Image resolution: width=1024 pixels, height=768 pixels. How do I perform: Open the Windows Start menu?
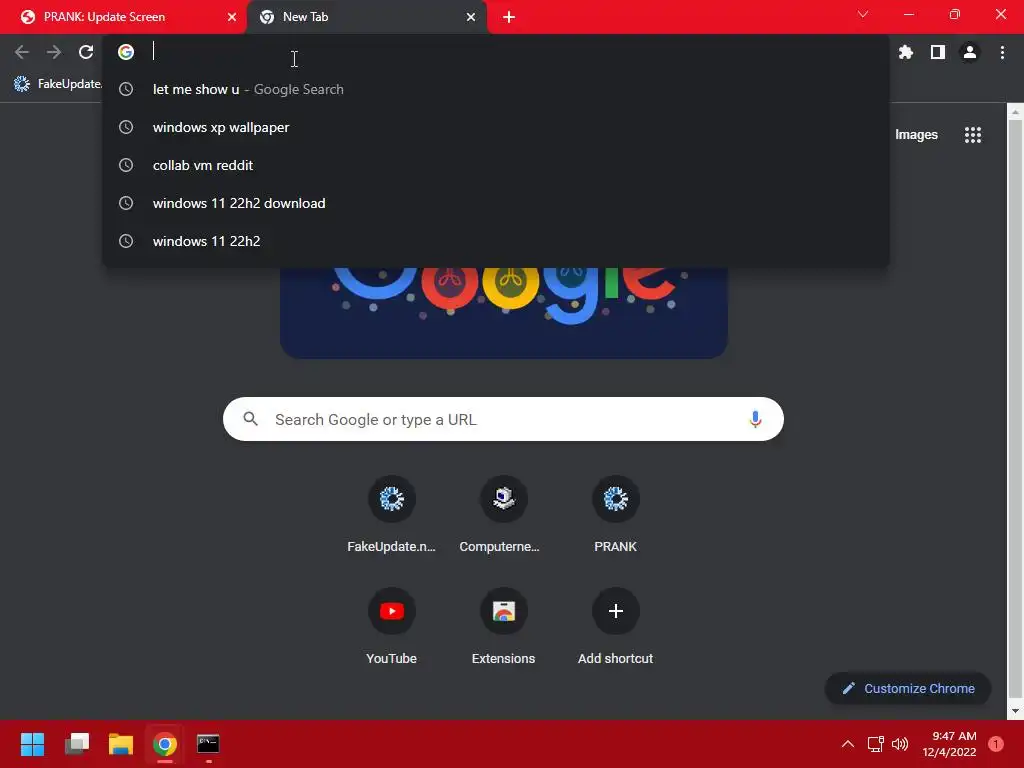33,744
